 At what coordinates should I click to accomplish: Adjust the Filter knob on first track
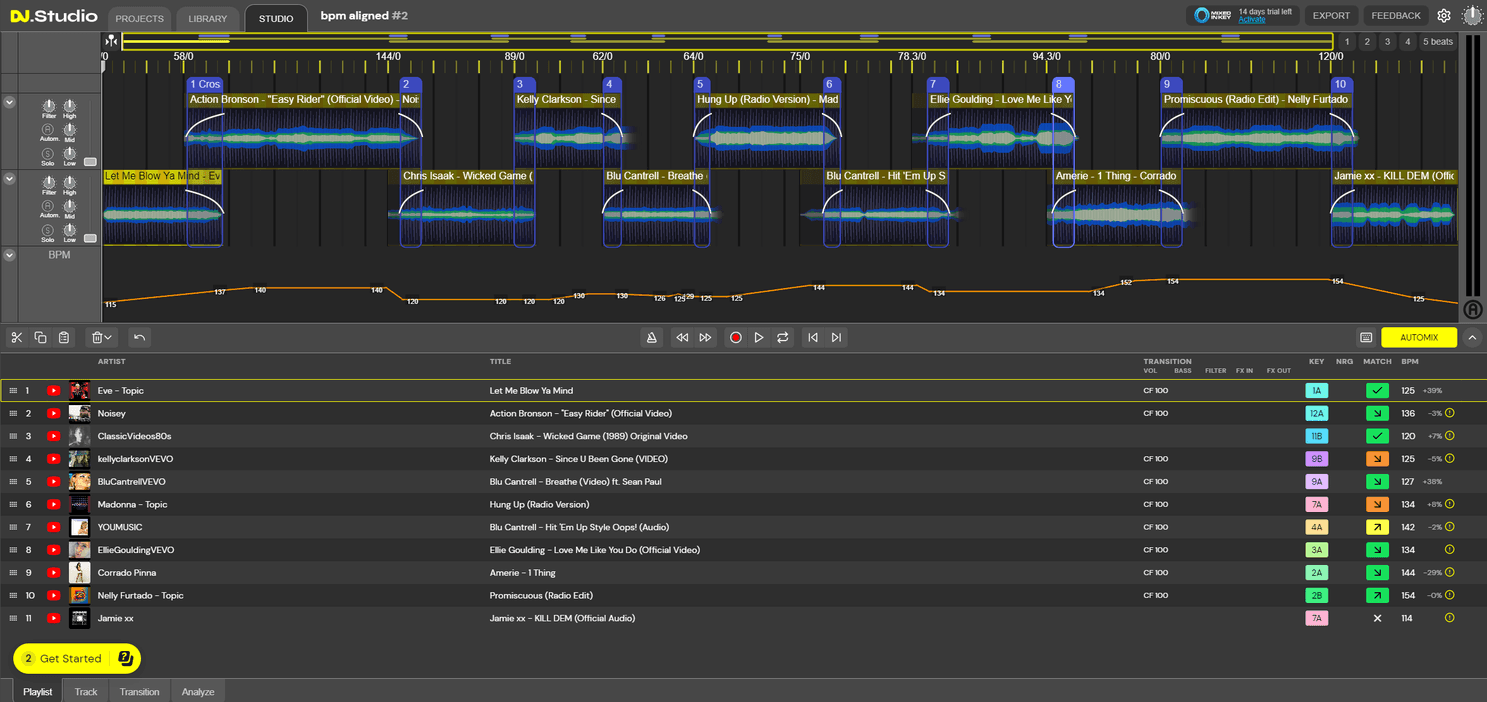pyautogui.click(x=48, y=106)
